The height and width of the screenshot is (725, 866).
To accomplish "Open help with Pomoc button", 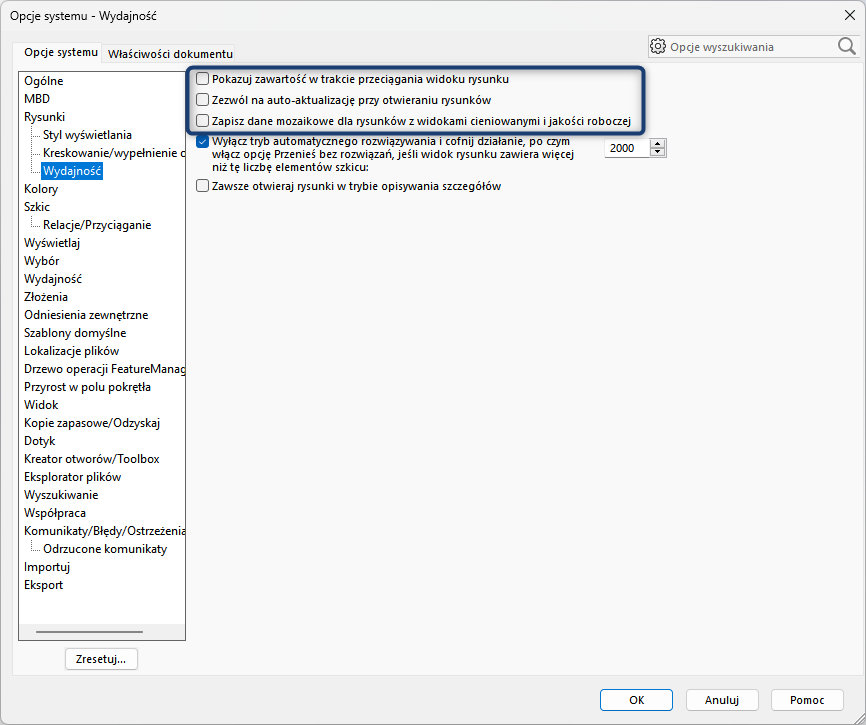I will tap(807, 700).
